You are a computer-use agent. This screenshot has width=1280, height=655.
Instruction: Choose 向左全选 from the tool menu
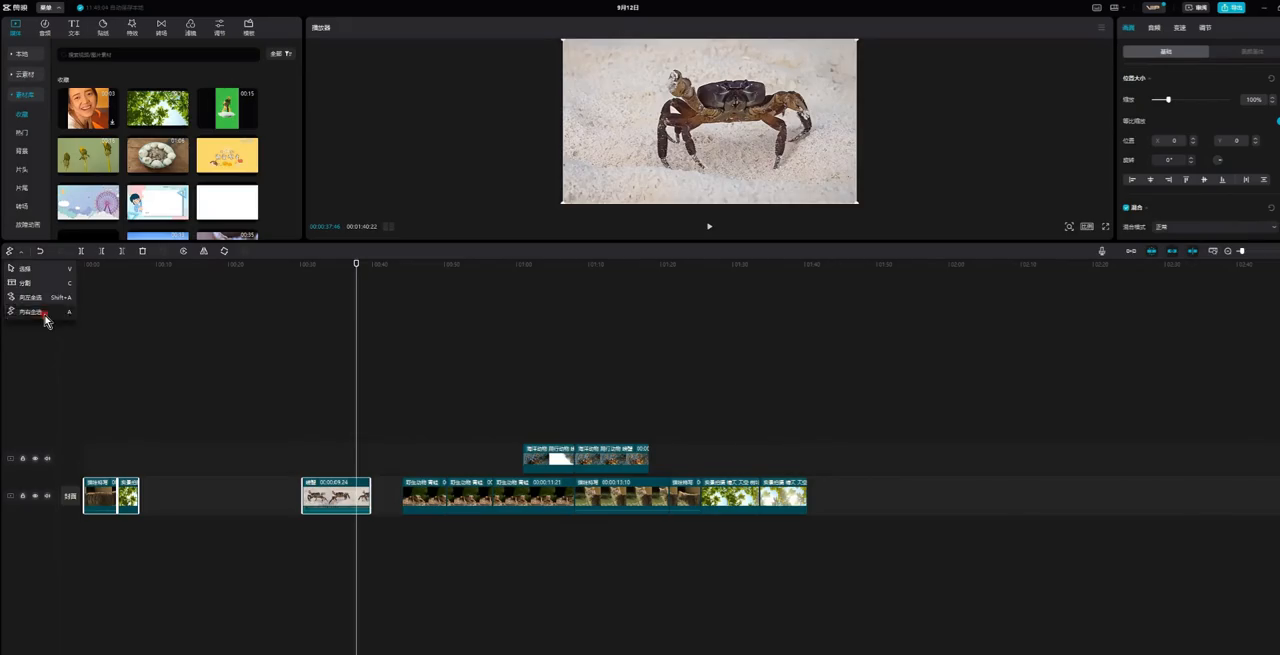tap(40, 297)
